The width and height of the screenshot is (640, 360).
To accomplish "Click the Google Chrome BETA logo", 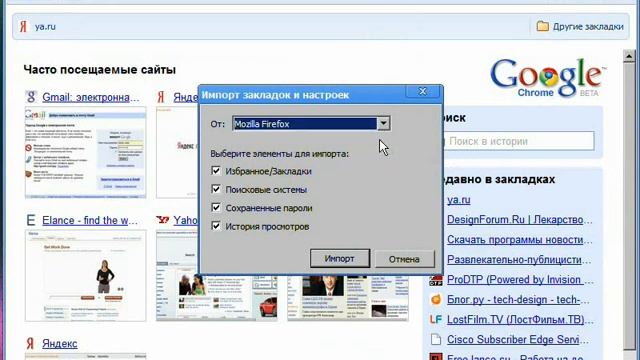I will [x=548, y=78].
